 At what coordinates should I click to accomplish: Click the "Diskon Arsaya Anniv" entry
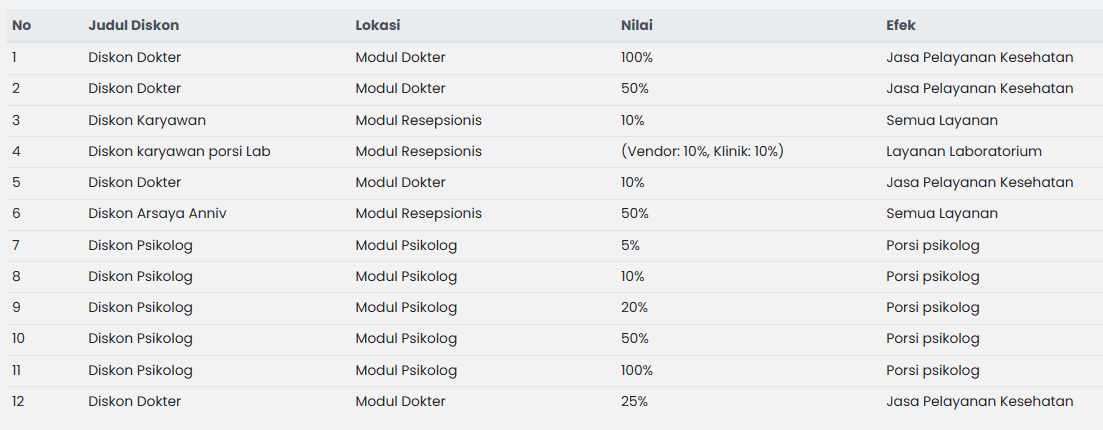pos(157,213)
